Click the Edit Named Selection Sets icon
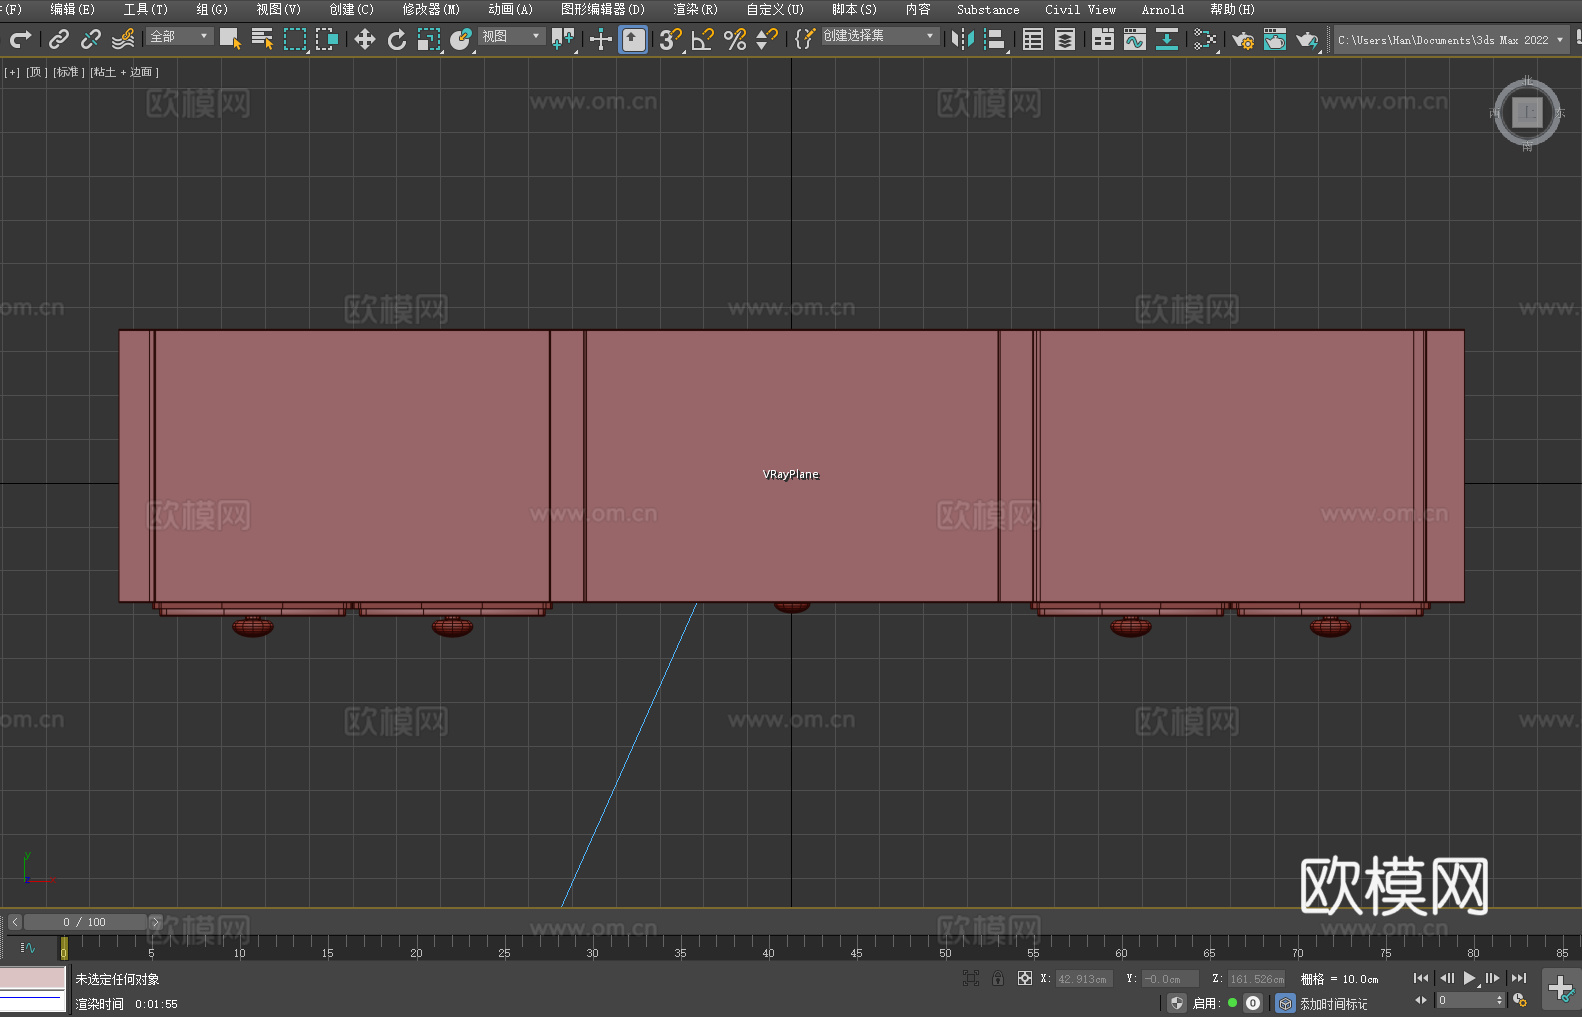 805,39
